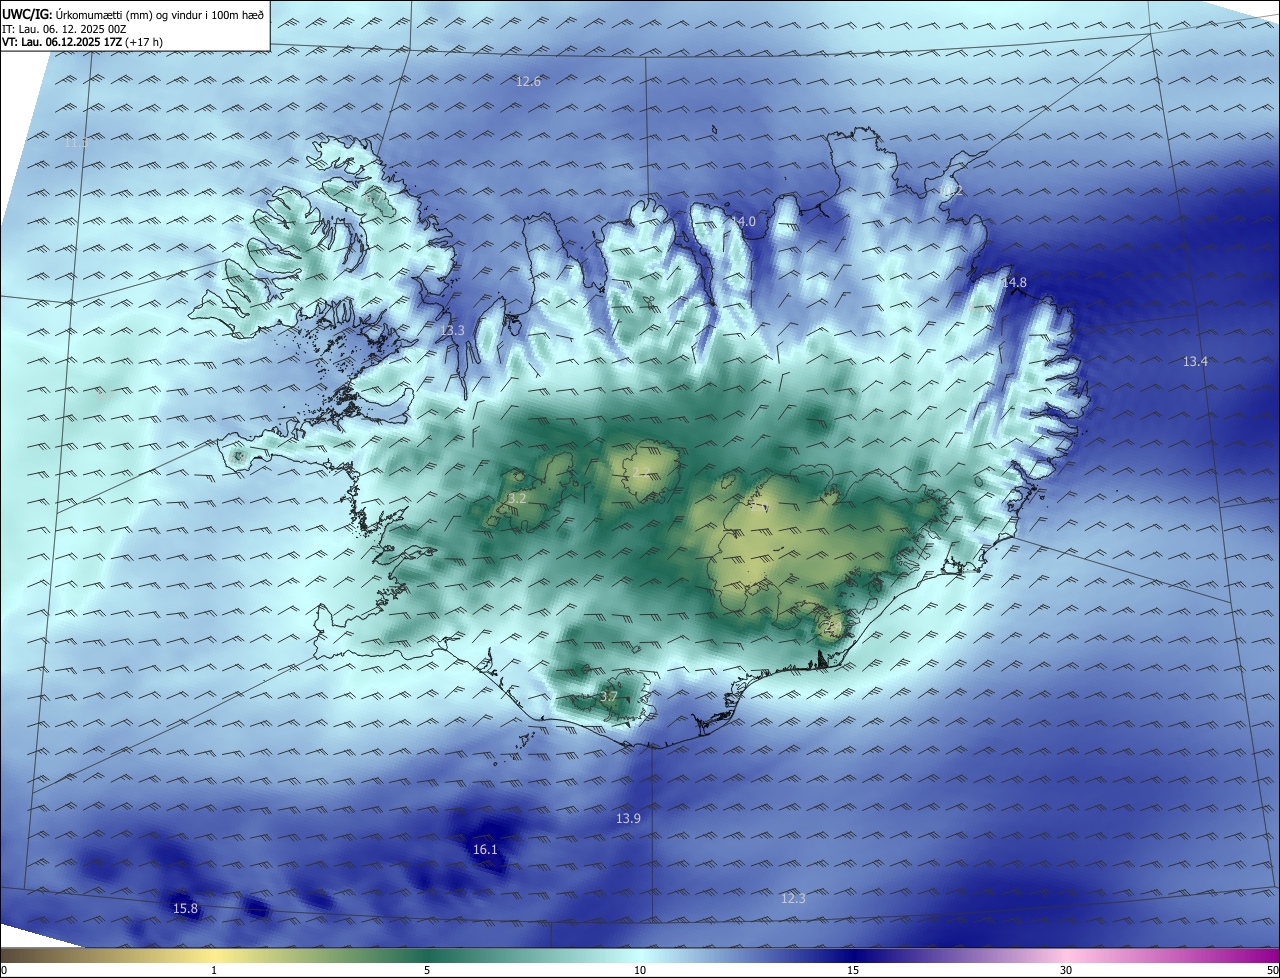This screenshot has height=978, width=1280.
Task: Click the 'IT: Lau. 06. 12. 2025 00Z' line
Action: [64, 29]
